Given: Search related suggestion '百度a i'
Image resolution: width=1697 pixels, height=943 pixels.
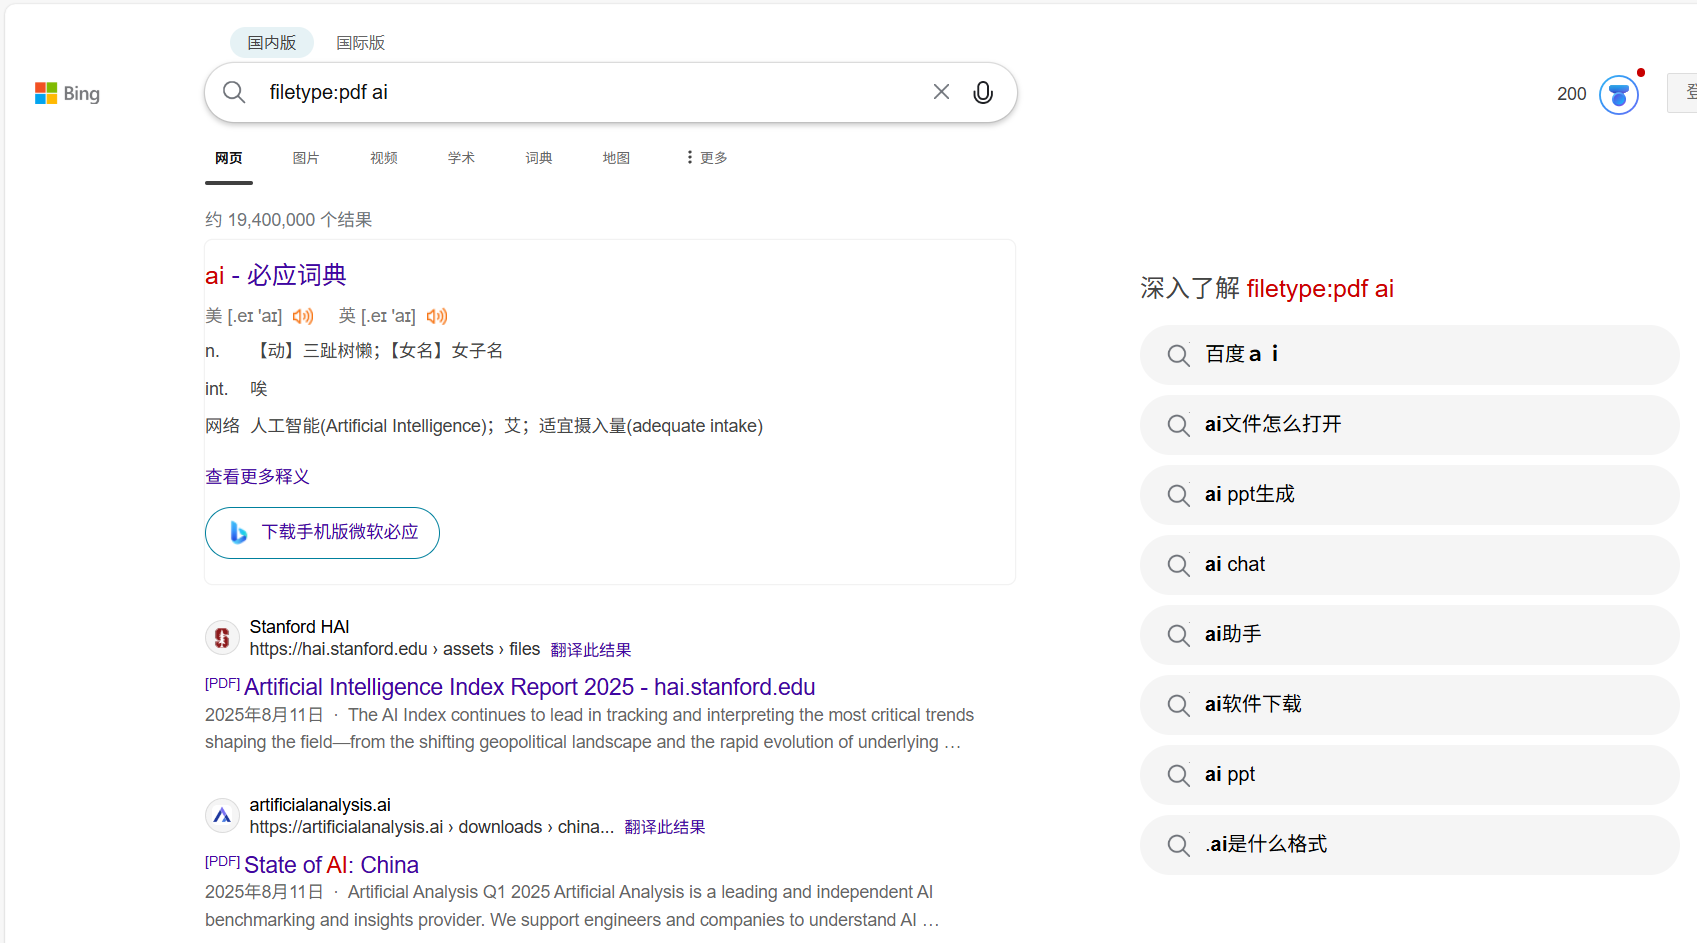Looking at the screenshot, I should 1409,355.
